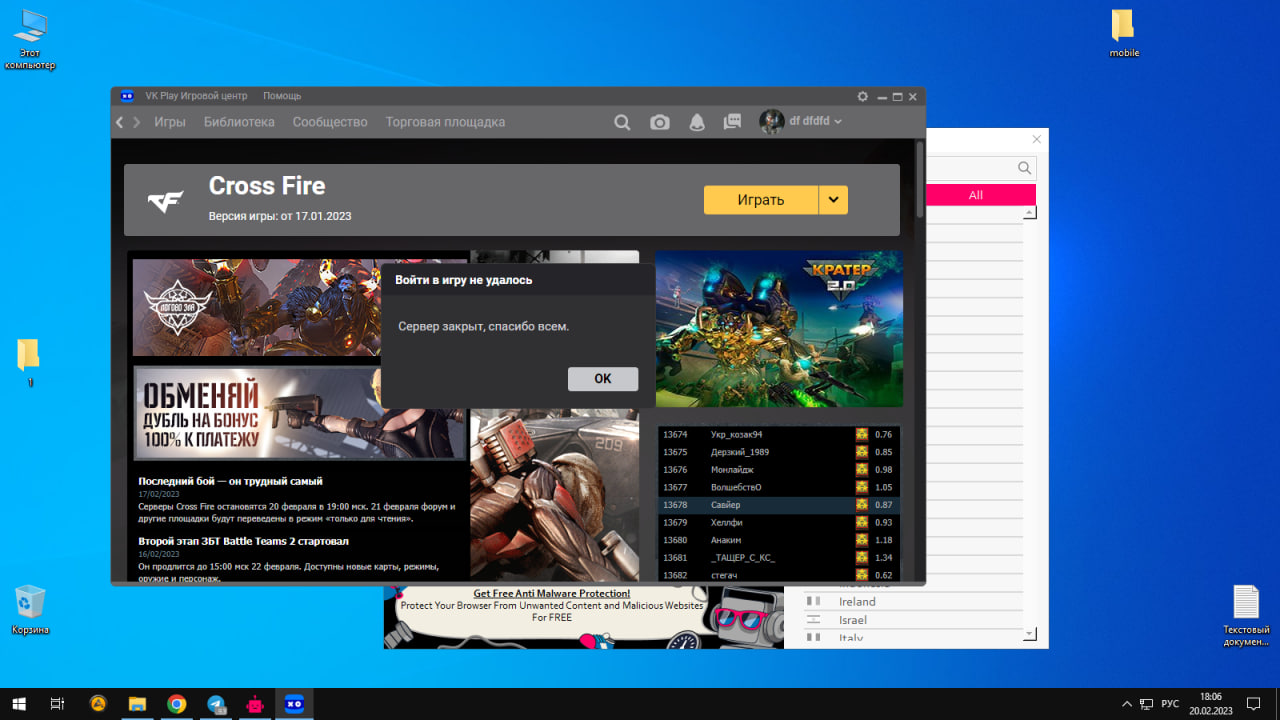Click the network icon in system tray
This screenshot has height=720, width=1280.
1147,704
